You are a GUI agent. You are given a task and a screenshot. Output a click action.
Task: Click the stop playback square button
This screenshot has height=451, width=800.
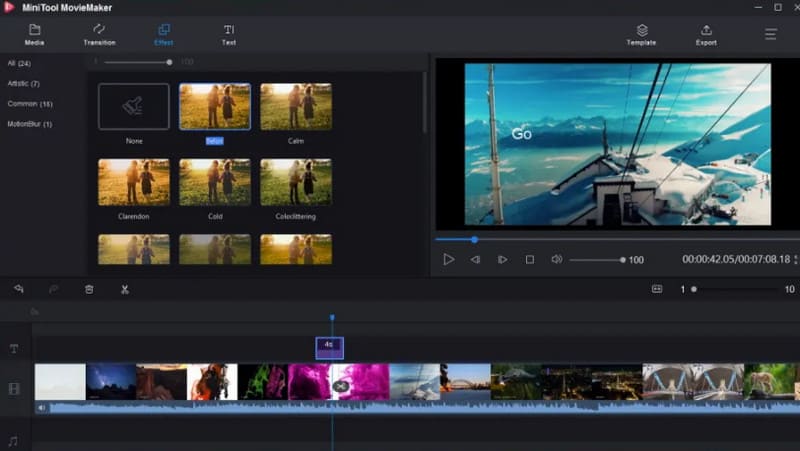pos(530,259)
